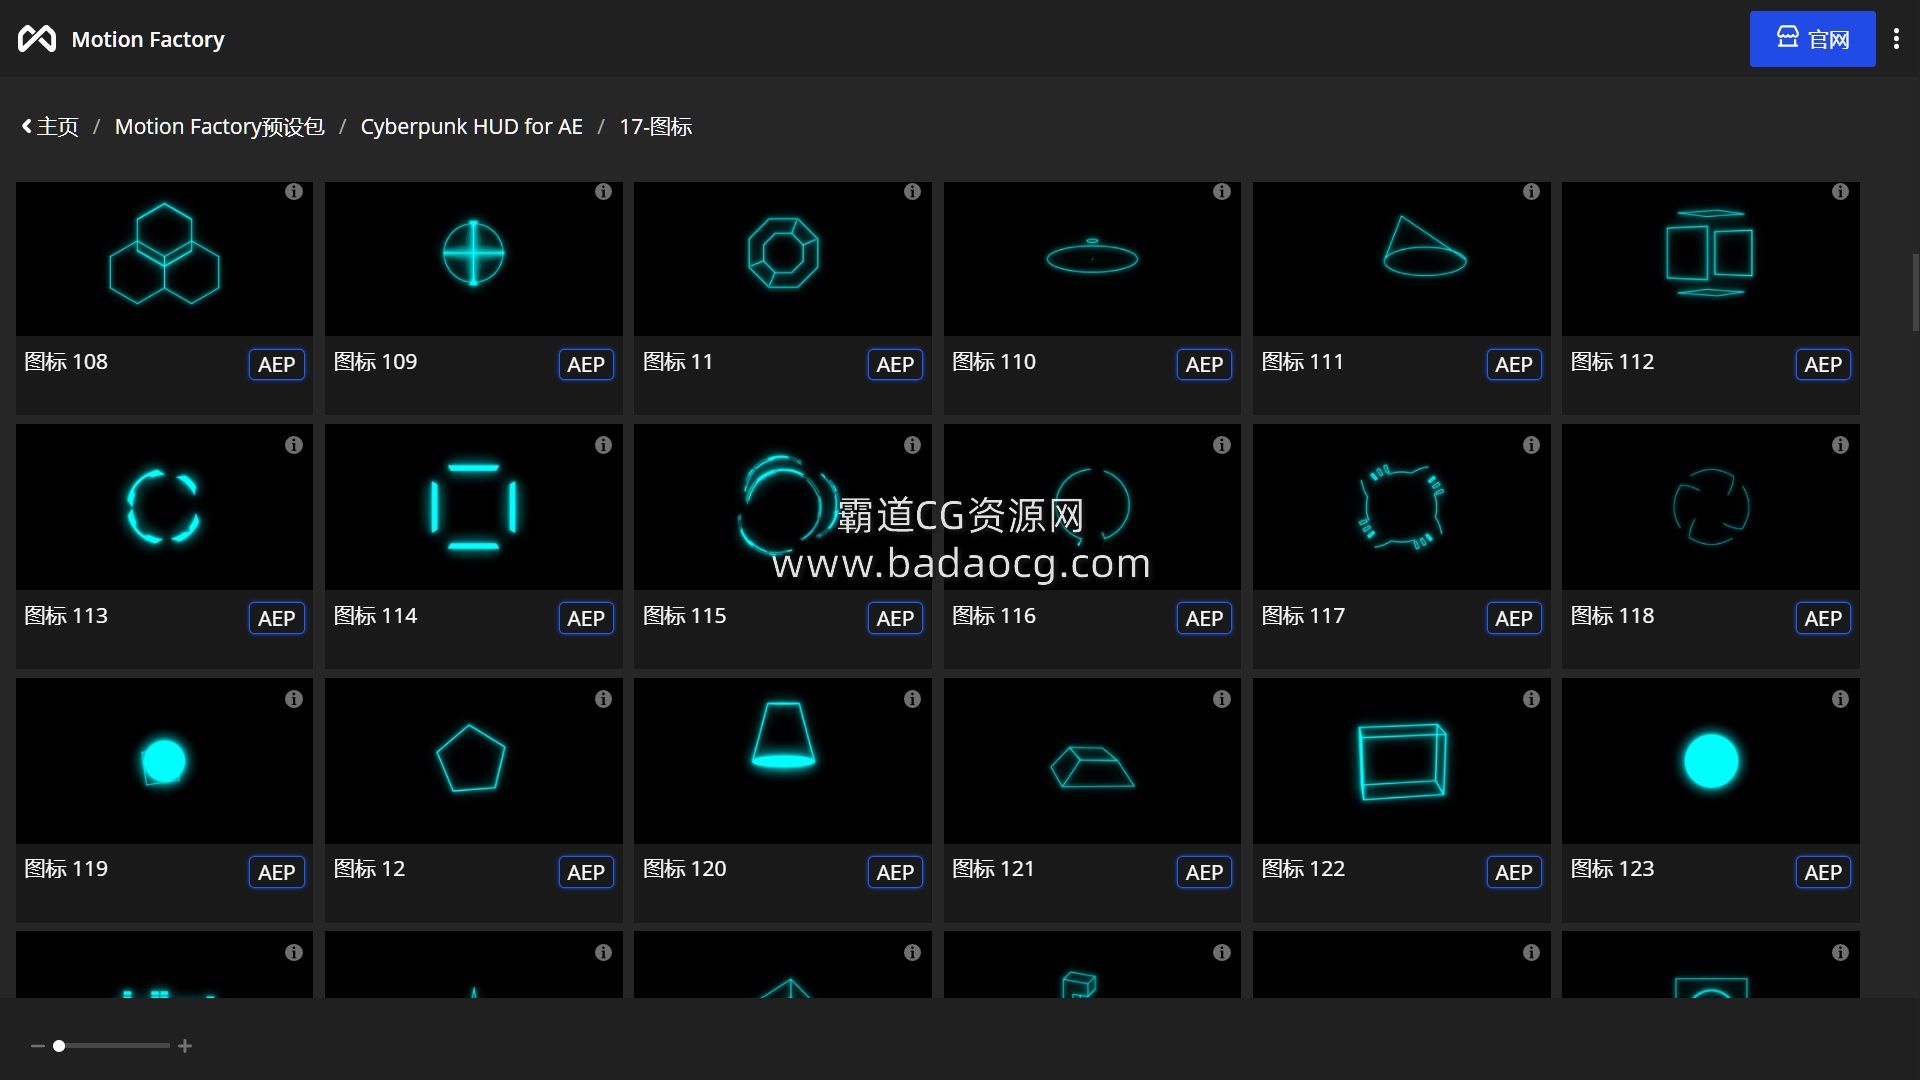Click AEP button for 图标 111

[1514, 364]
